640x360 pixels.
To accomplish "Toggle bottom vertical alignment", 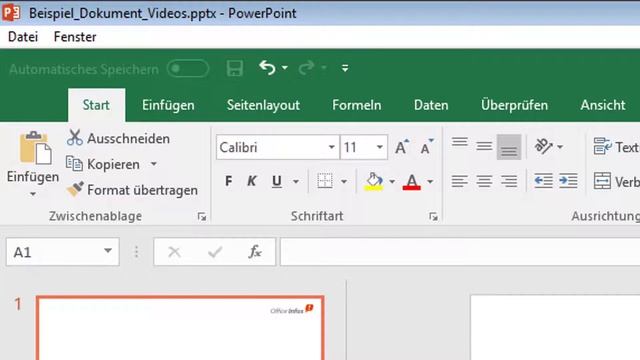I will pos(509,147).
